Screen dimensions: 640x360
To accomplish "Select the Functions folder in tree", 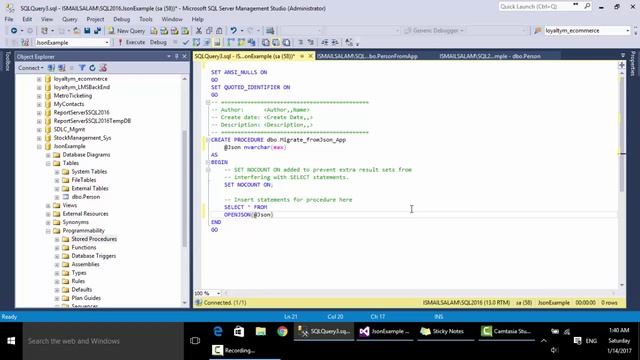I will point(84,247).
